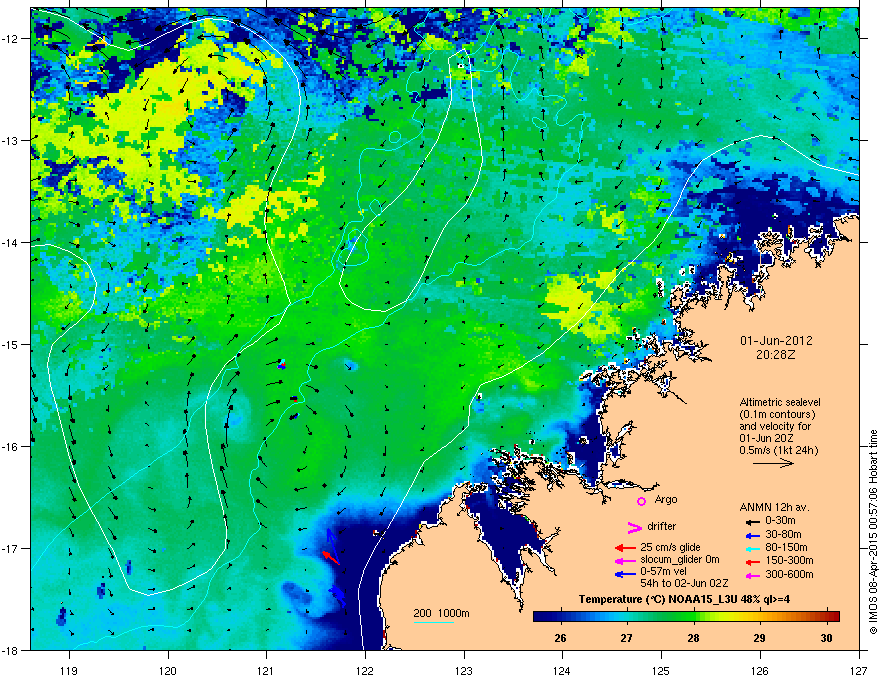
Task: Click the 01-Jun 20Z text line
Action: pyautogui.click(x=767, y=438)
